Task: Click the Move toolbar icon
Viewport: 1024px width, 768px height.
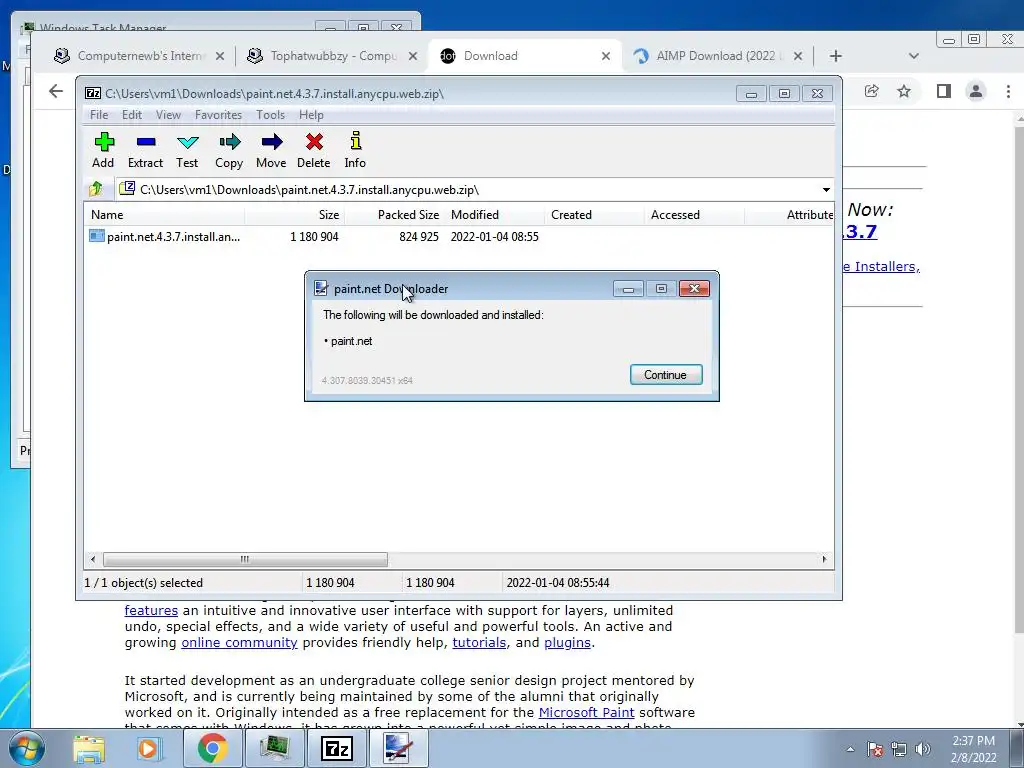Action: click(x=271, y=151)
